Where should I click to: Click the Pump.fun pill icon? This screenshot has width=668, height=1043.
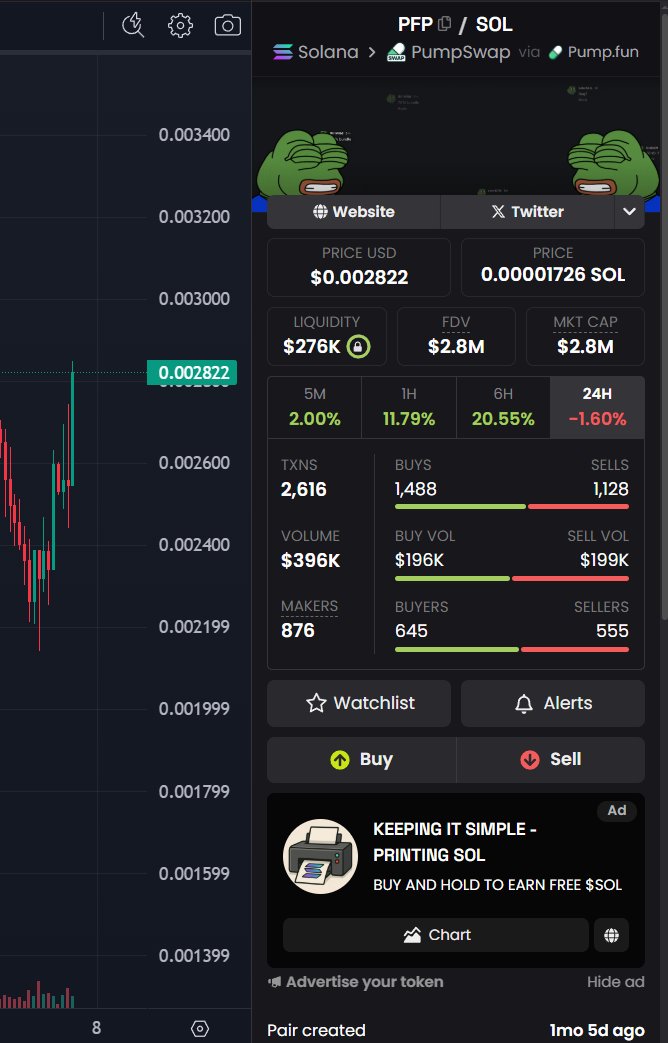(555, 52)
